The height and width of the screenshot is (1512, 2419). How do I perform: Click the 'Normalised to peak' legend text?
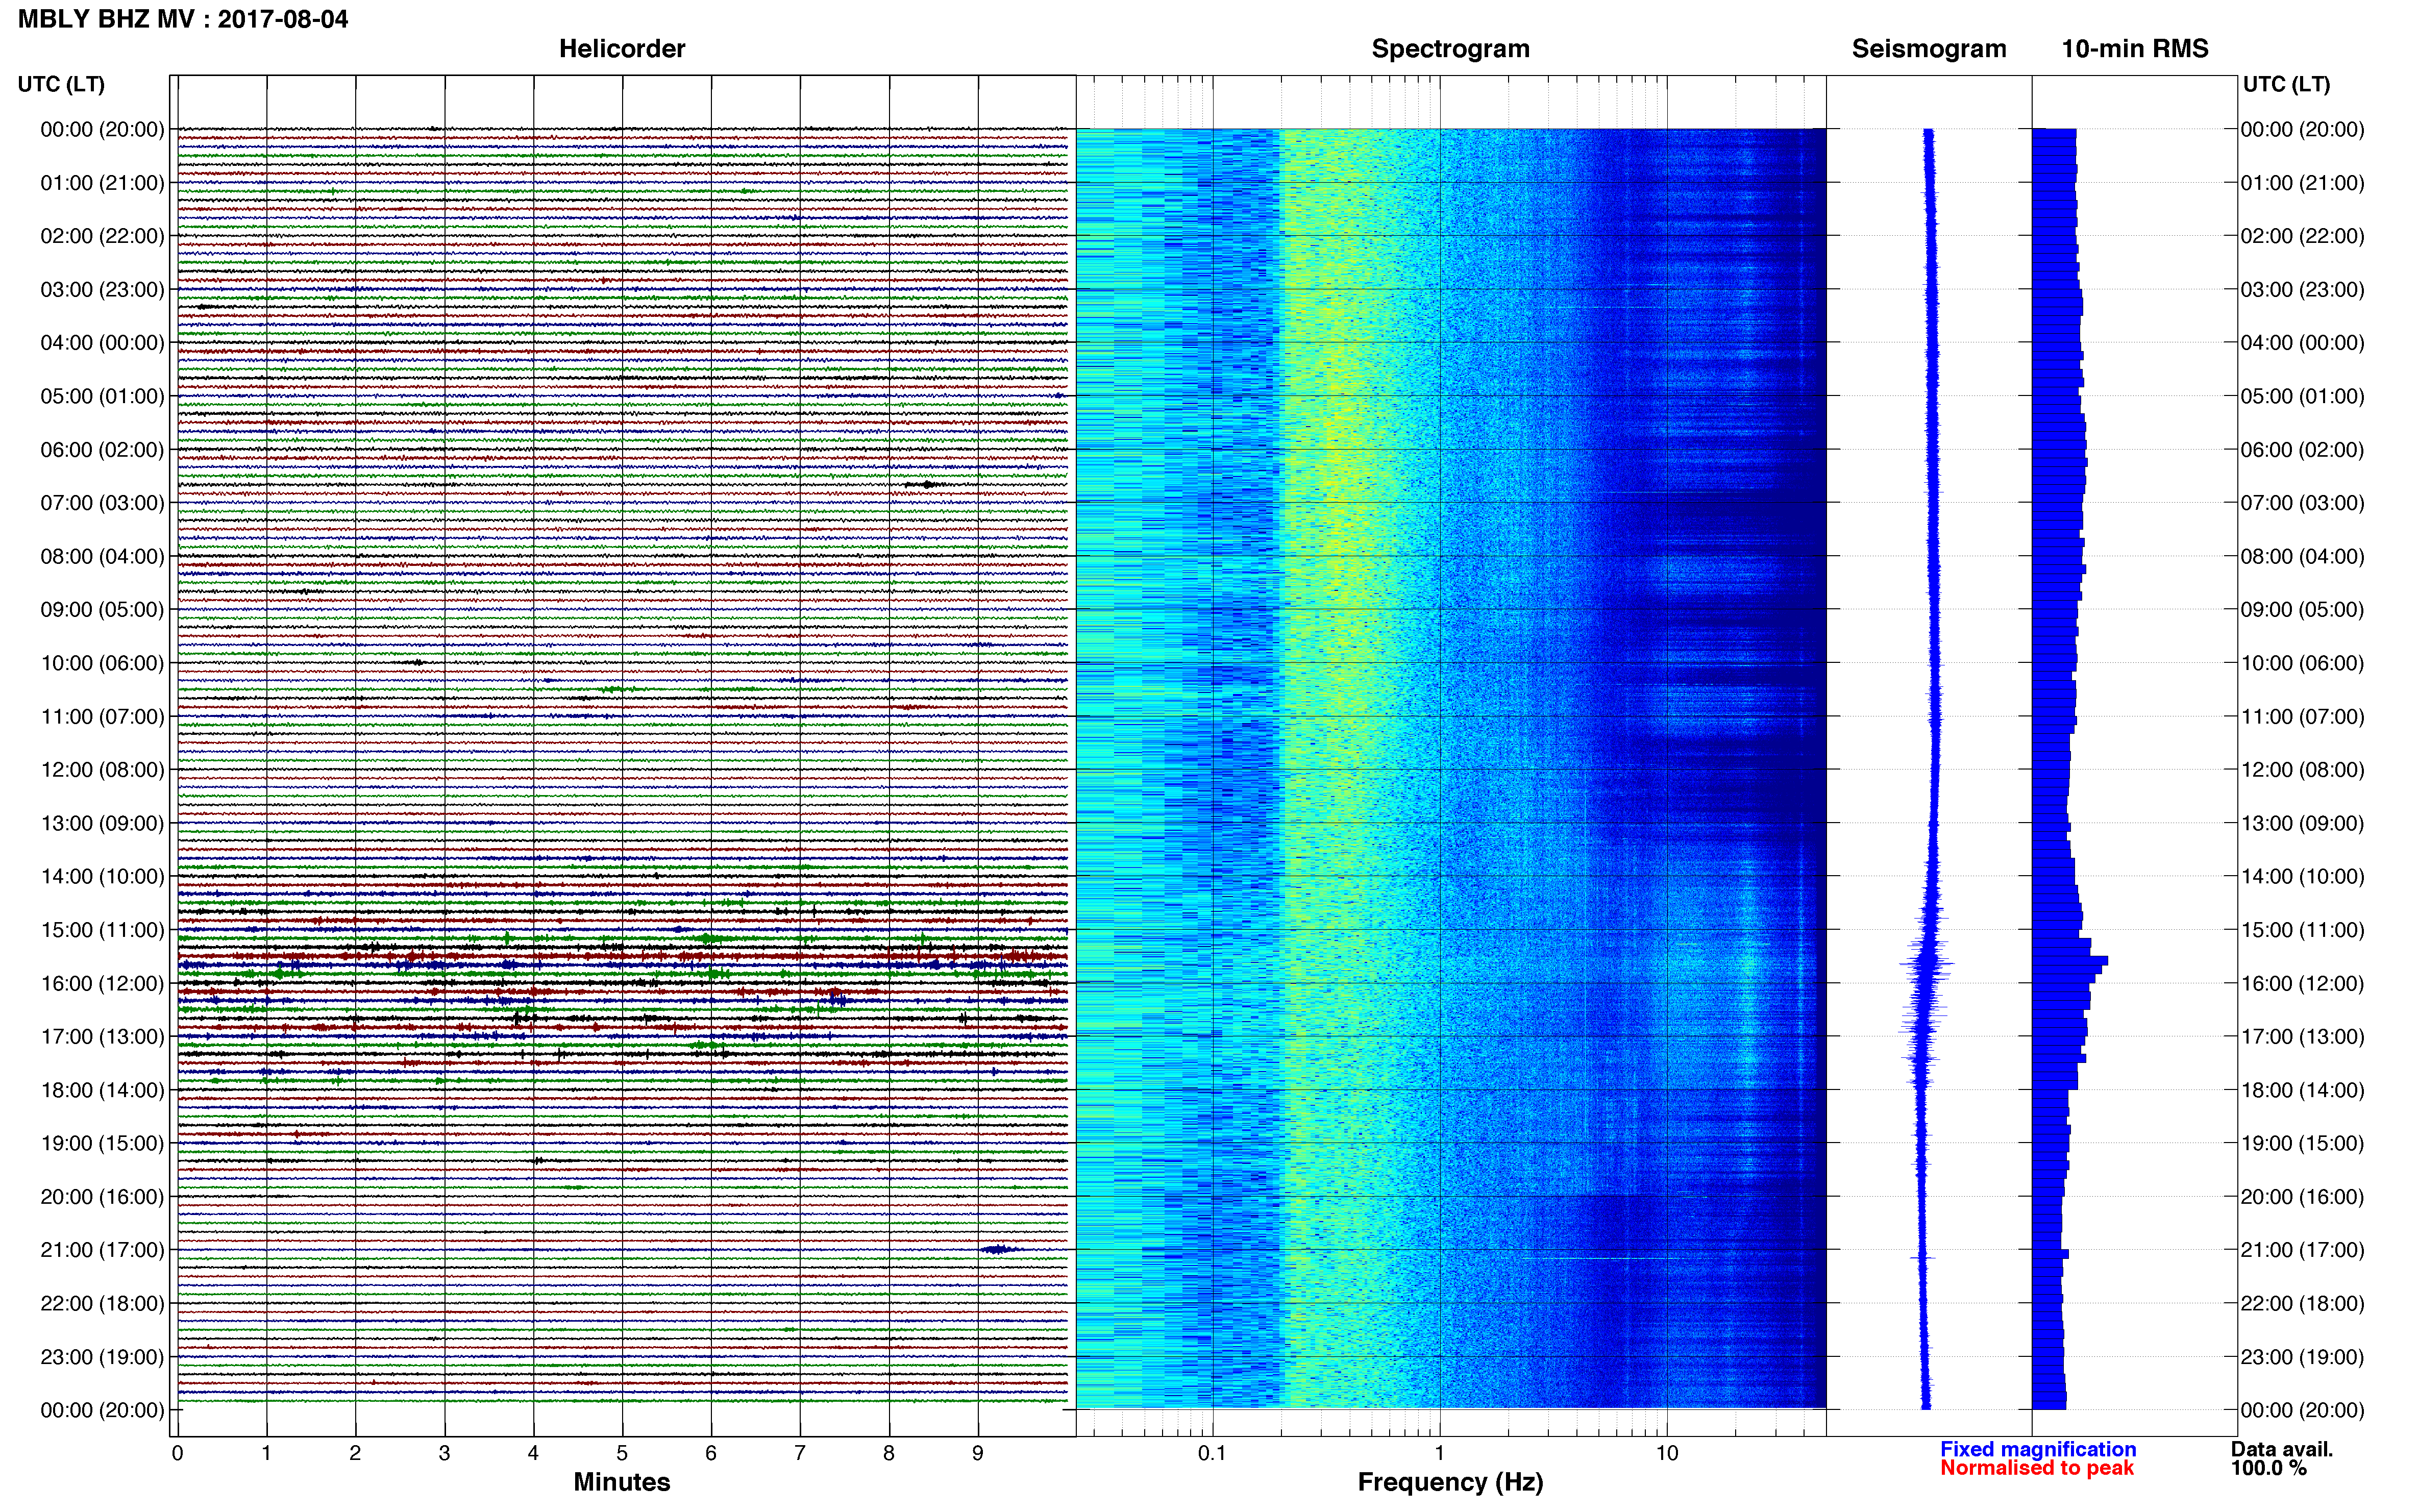(2037, 1468)
